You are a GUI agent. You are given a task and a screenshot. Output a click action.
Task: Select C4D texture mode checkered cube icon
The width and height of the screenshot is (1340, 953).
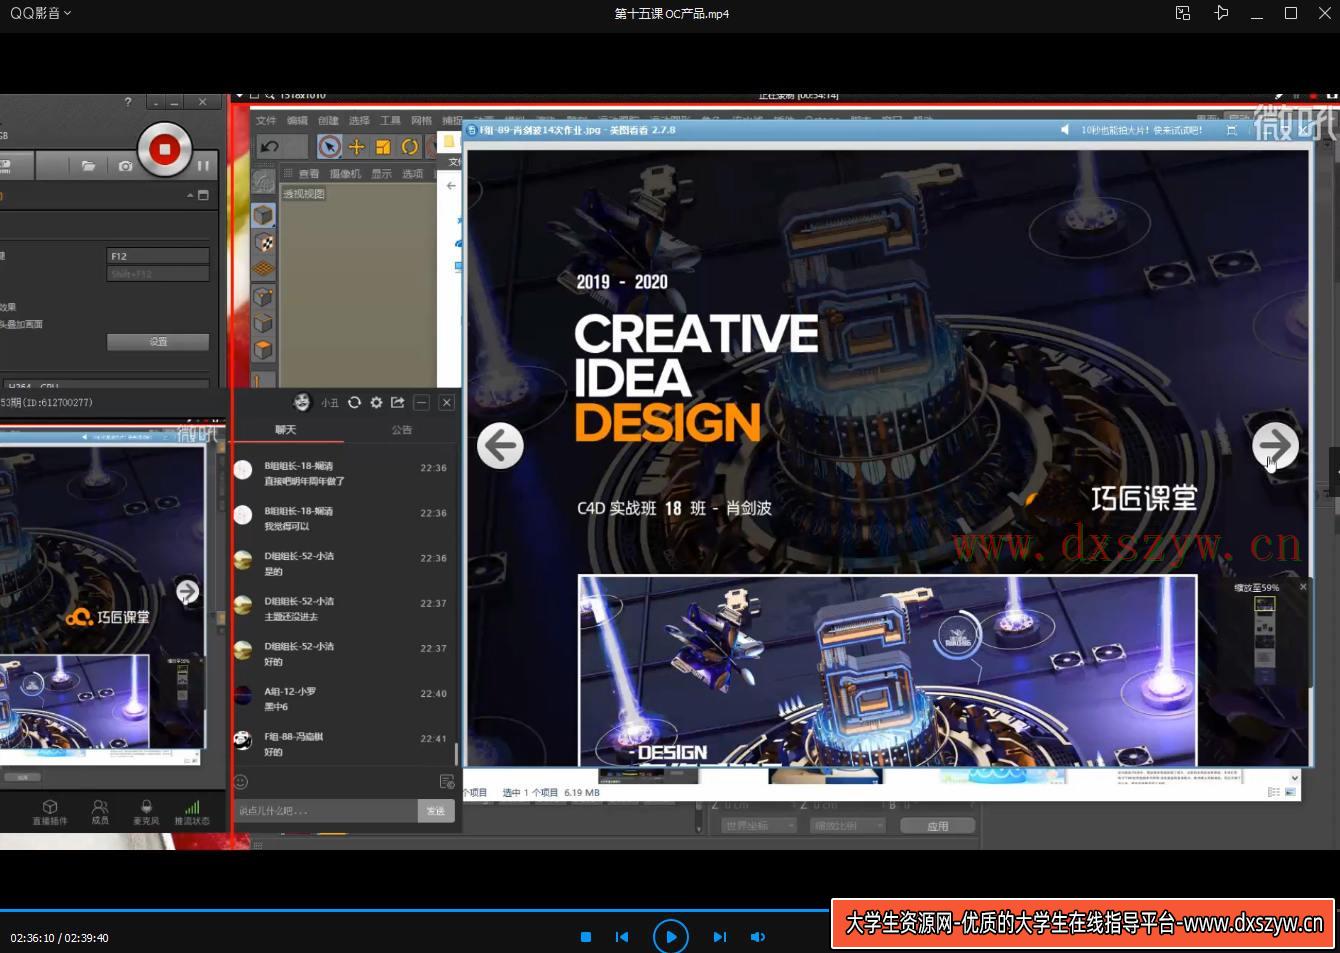click(263, 243)
